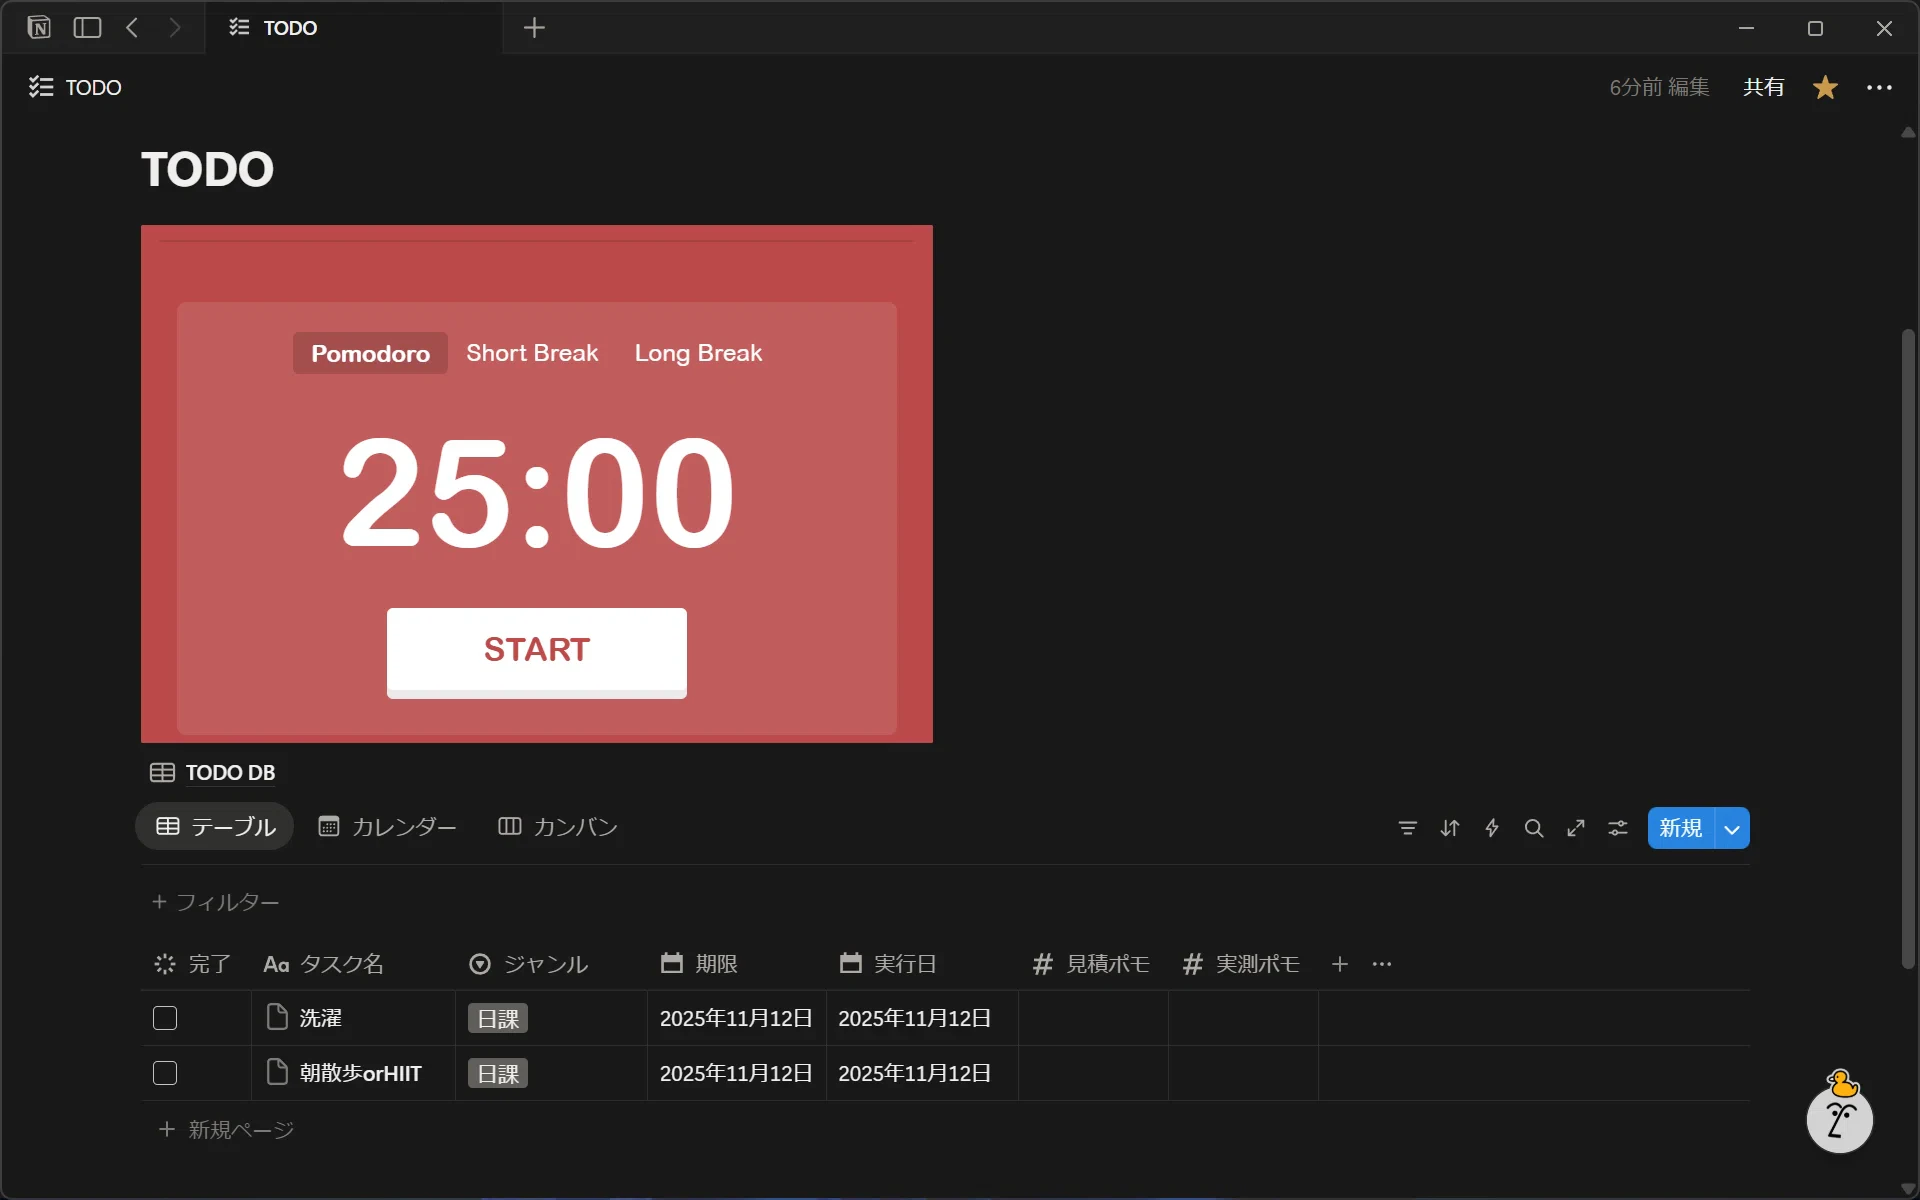Switch to the カンバン view tab
The width and height of the screenshot is (1920, 1200).
tap(557, 827)
